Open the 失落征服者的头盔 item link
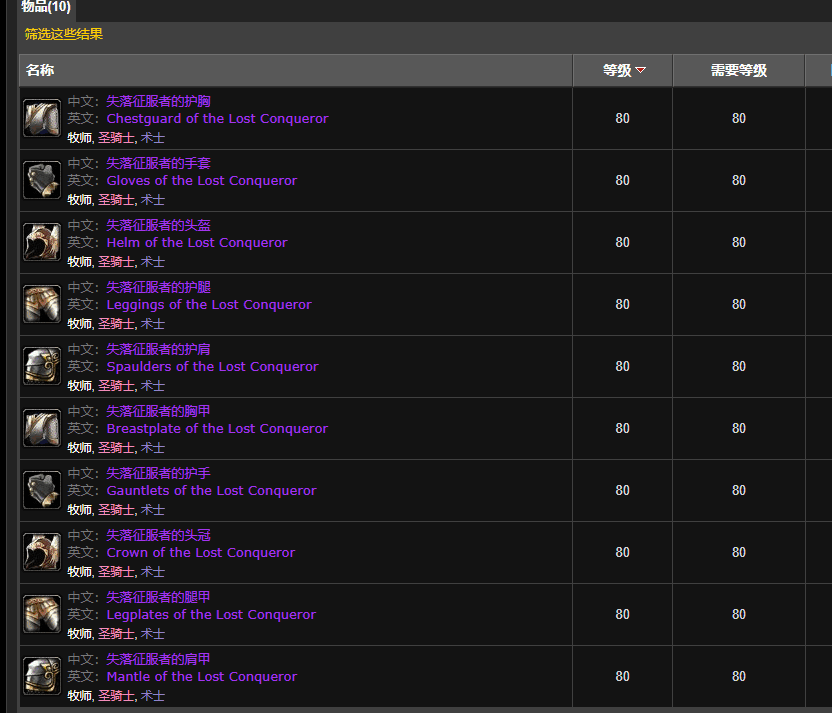The height and width of the screenshot is (713, 832). (158, 225)
